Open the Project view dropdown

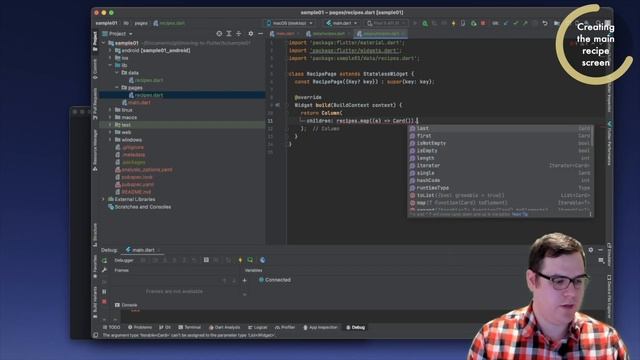coord(118,33)
